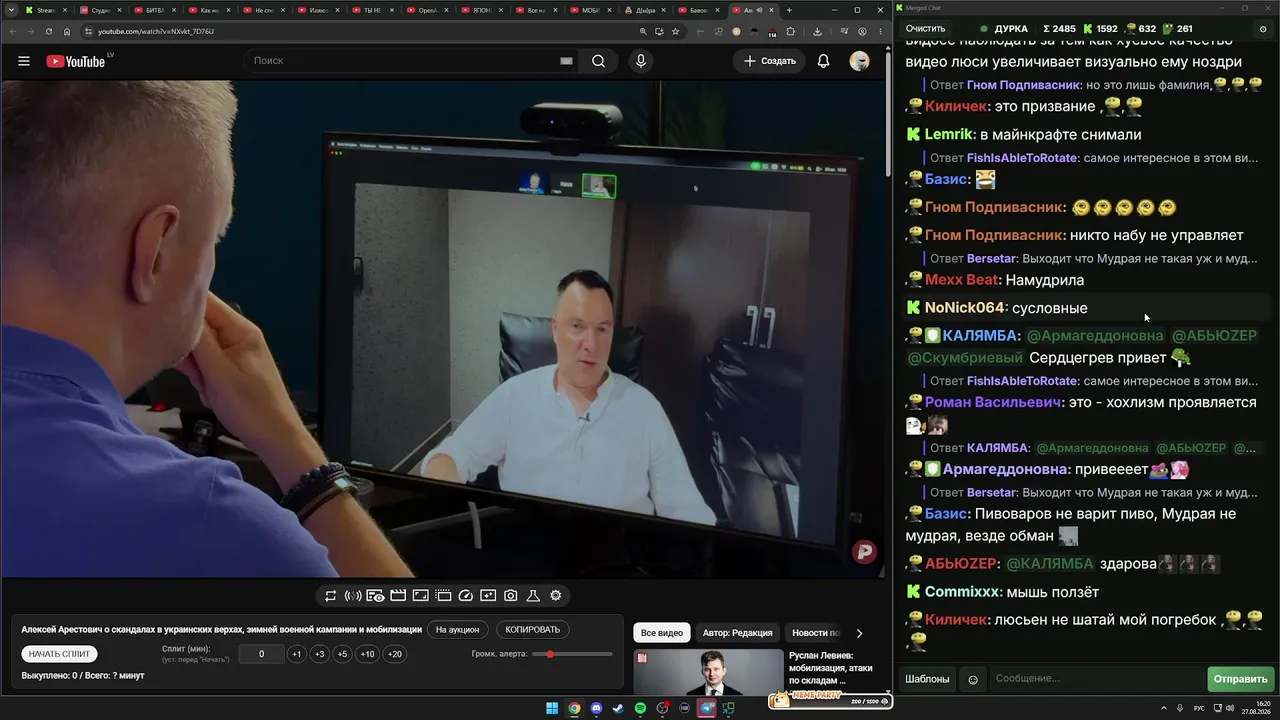
Task: Click the video player frame
Action: click(442, 328)
